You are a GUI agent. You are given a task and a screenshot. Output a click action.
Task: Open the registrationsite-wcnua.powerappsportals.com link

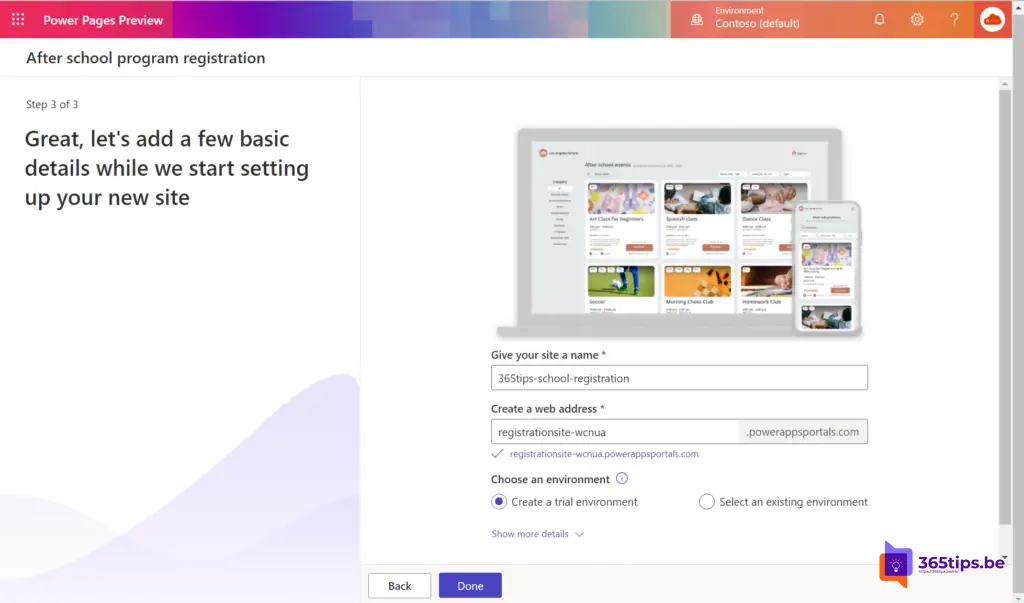(x=603, y=454)
